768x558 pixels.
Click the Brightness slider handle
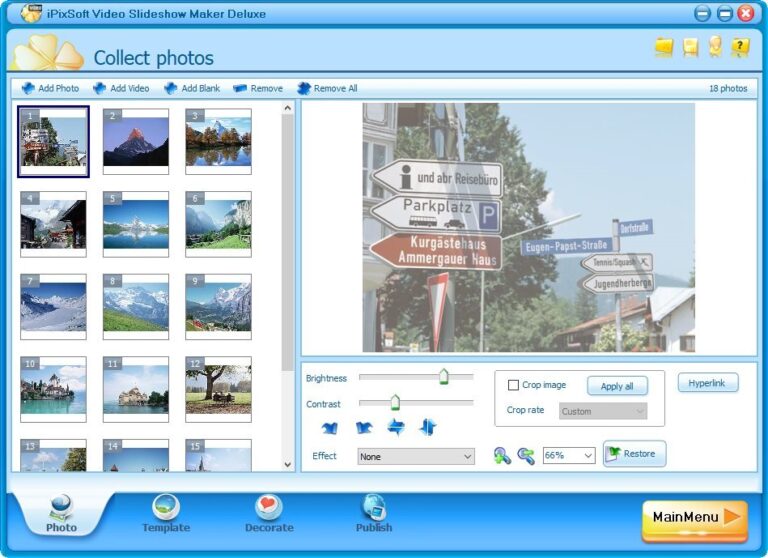click(x=444, y=377)
